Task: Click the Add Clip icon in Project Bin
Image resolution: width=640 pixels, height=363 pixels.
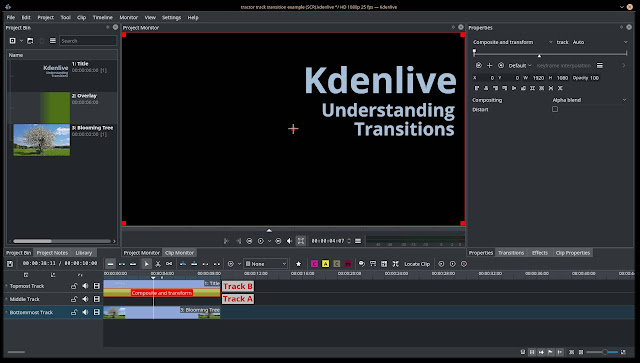Action: coord(13,41)
